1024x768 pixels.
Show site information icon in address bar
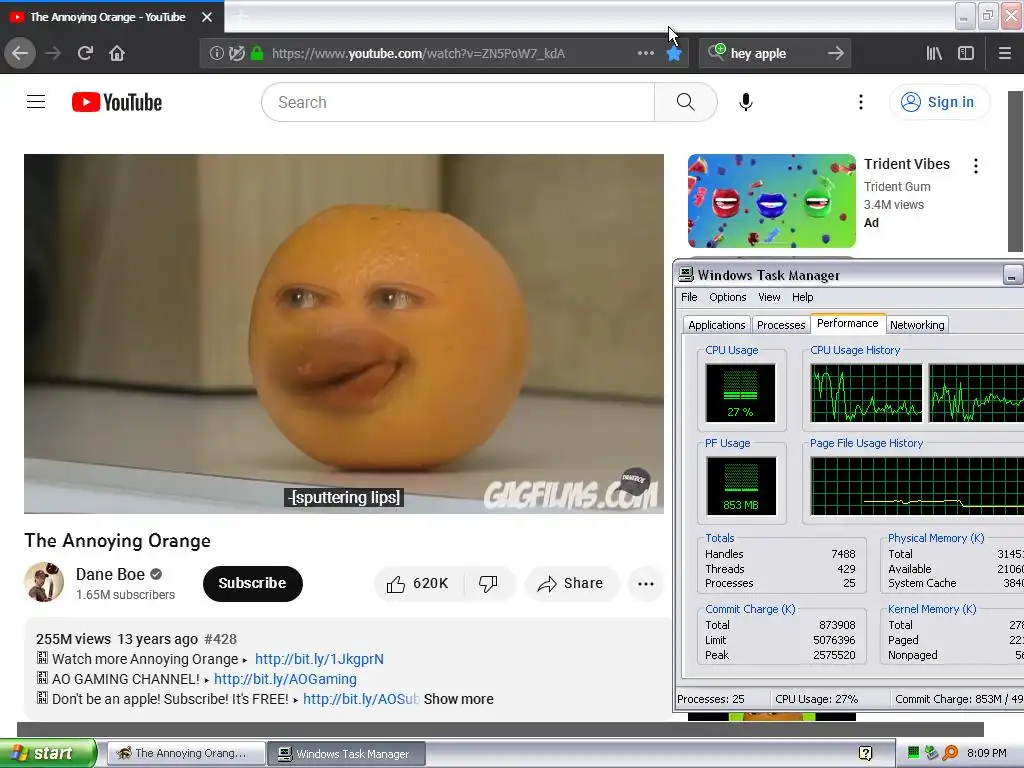coord(216,53)
